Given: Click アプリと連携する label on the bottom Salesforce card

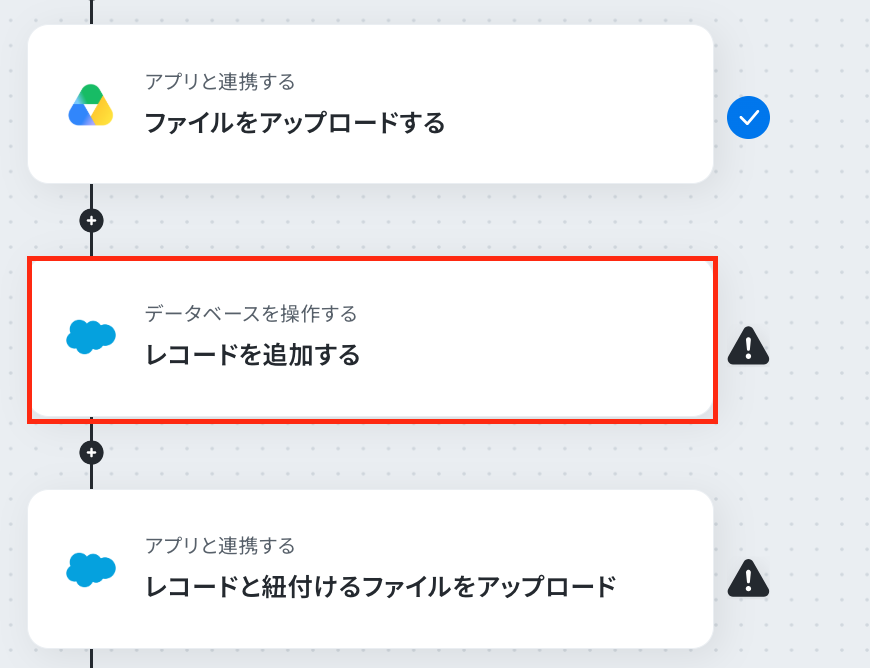Looking at the screenshot, I should point(220,545).
